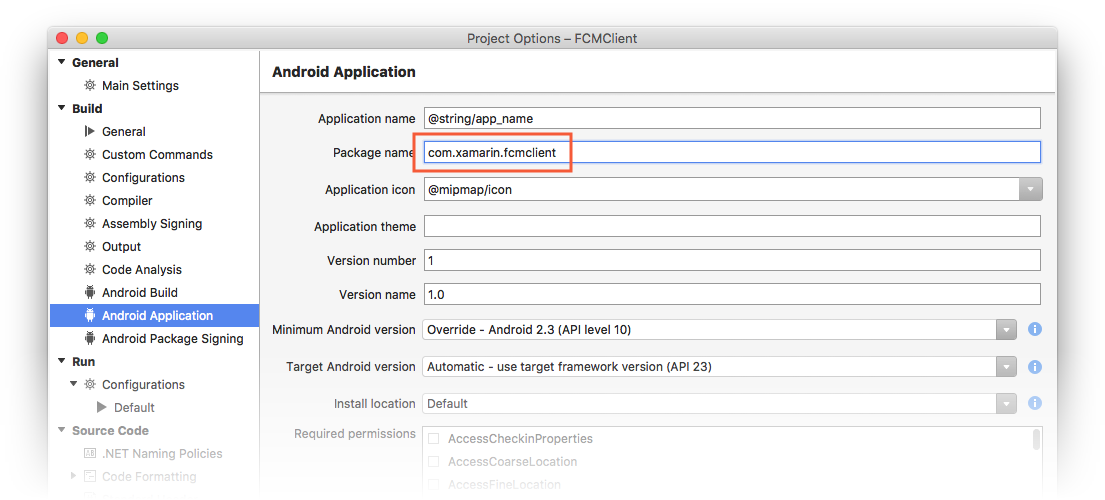The height and width of the screenshot is (500, 1105).
Task: Open Custom Commands settings
Action: 157,154
